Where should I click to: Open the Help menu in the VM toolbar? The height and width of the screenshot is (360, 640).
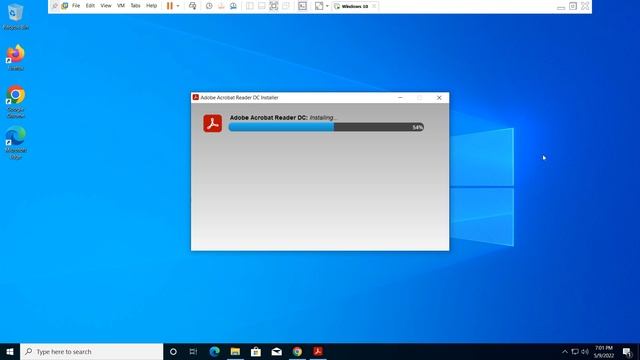click(x=151, y=6)
